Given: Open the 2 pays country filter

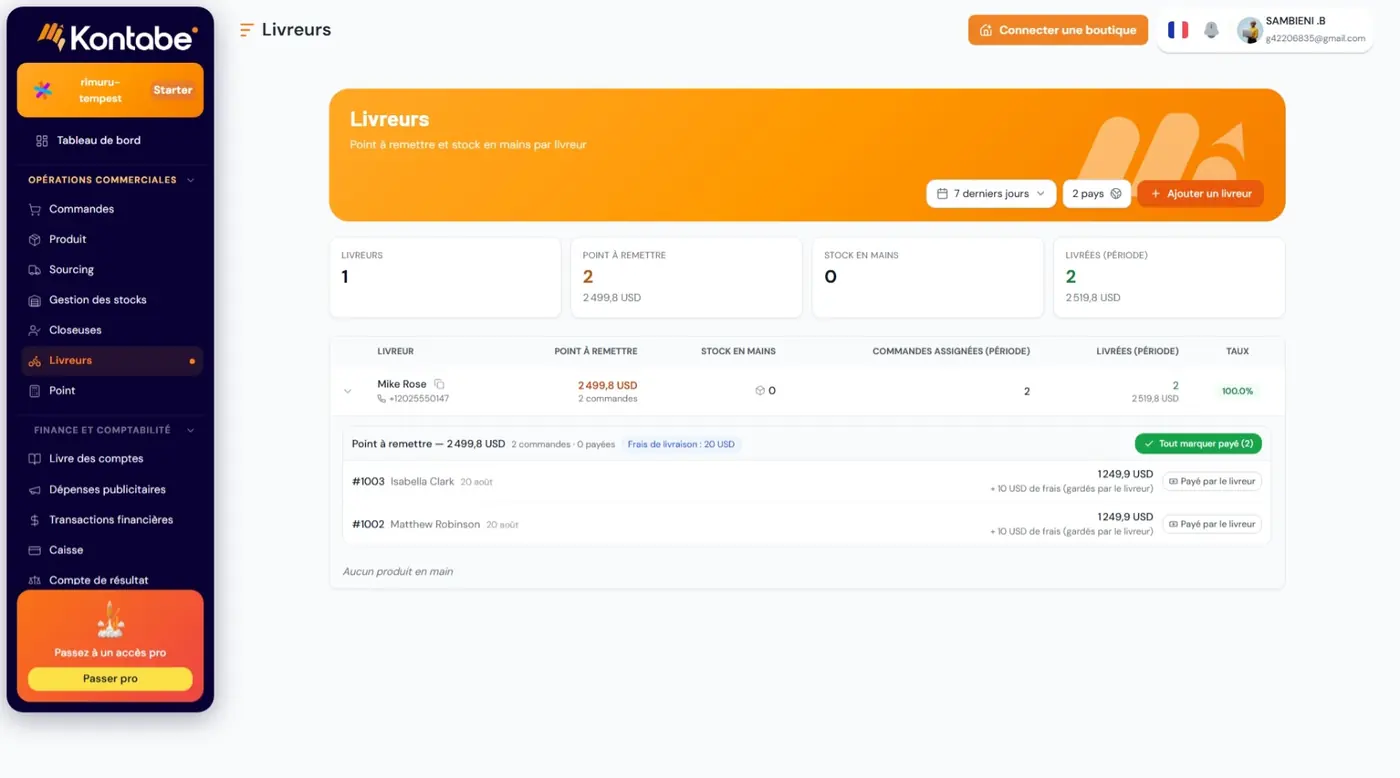Looking at the screenshot, I should 1096,194.
